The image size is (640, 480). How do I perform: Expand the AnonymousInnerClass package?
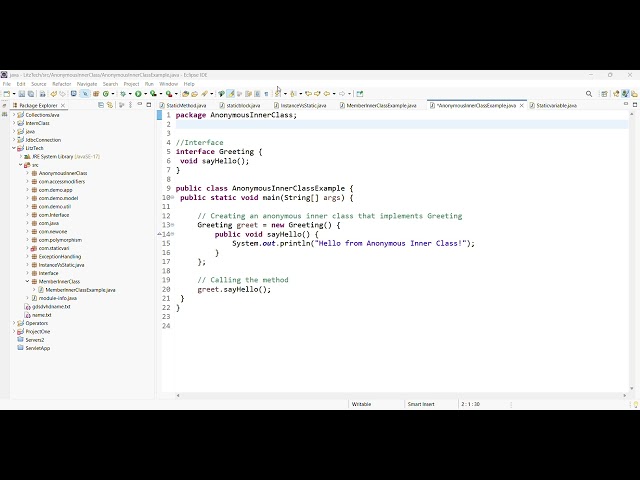click(27, 173)
